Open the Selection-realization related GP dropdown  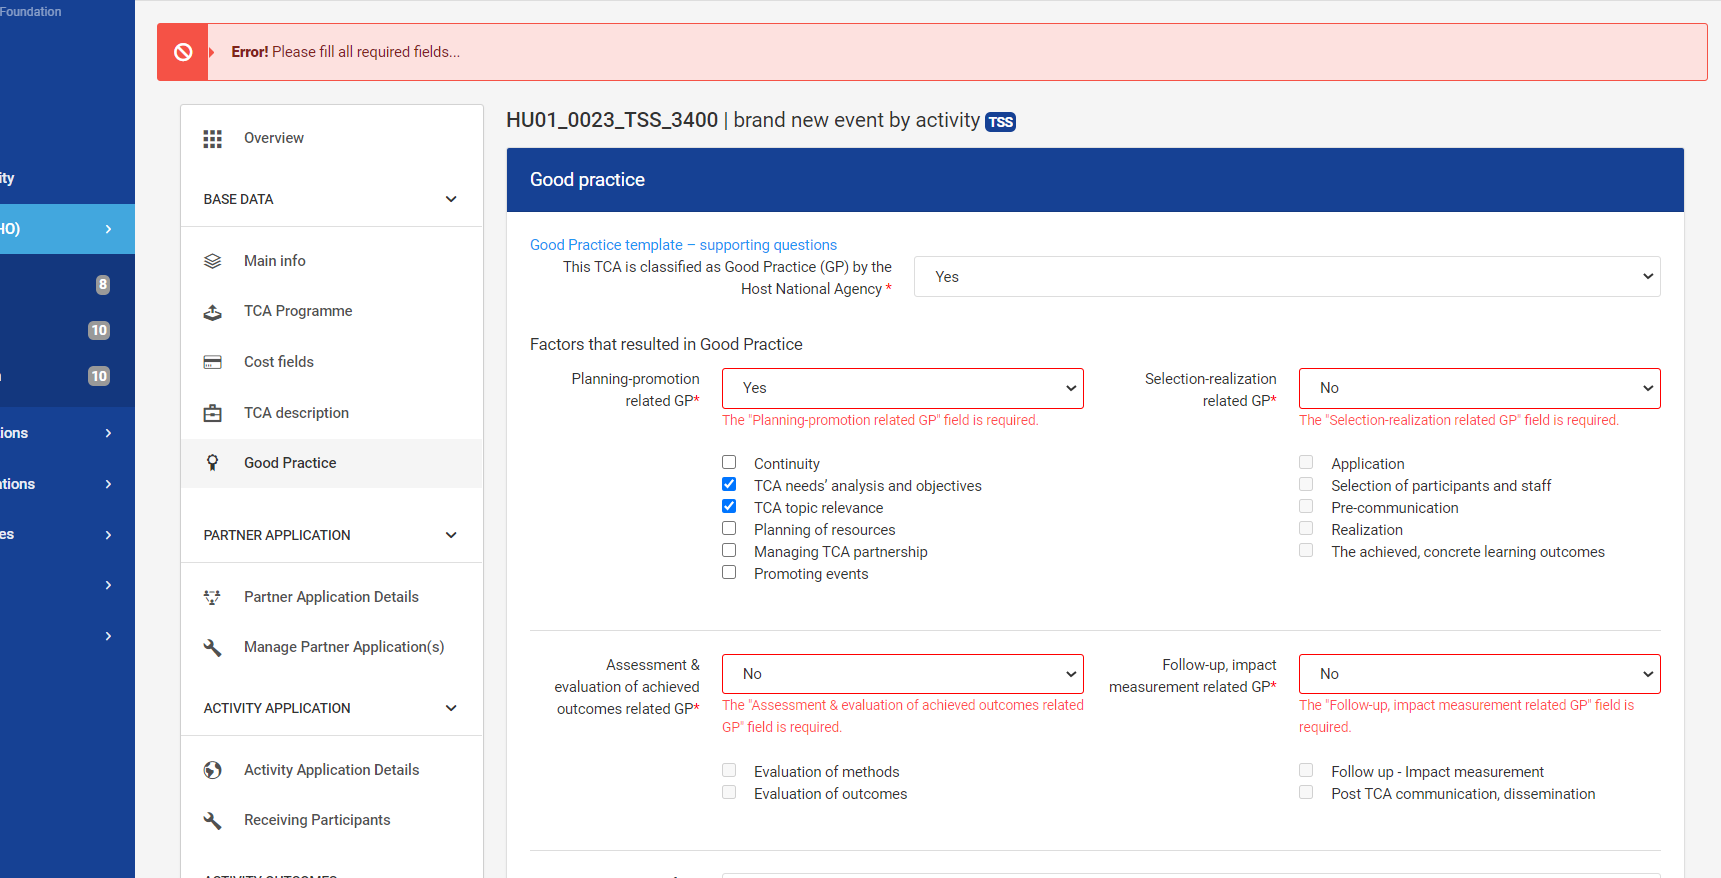click(x=1479, y=388)
